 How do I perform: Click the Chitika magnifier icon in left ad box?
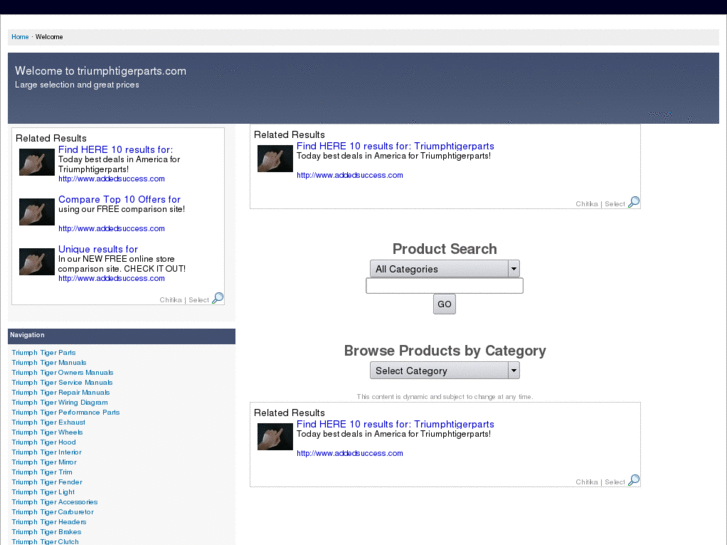coord(217,298)
